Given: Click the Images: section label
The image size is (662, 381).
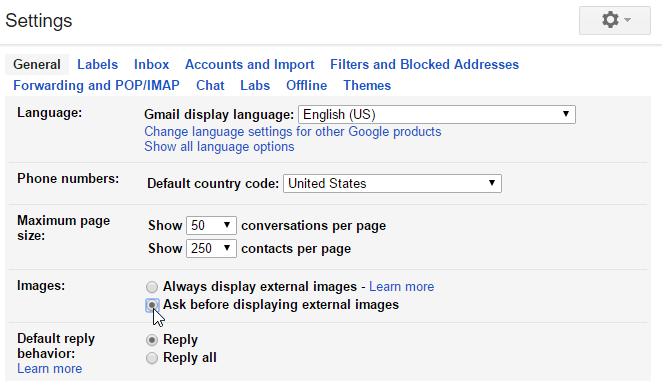Looking at the screenshot, I should (x=41, y=286).
